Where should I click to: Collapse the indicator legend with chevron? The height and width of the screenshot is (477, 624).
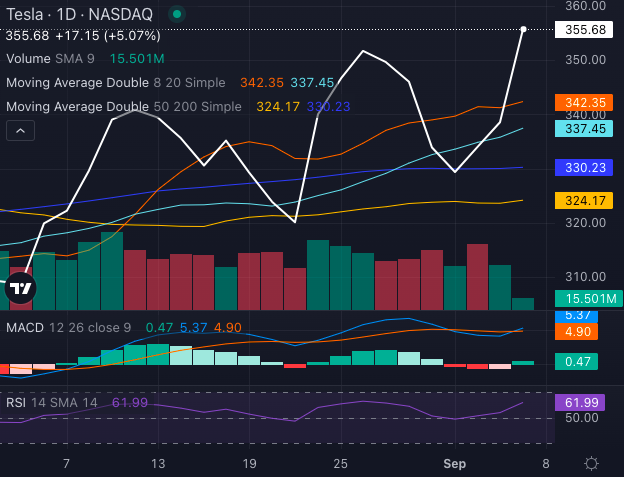[21, 130]
